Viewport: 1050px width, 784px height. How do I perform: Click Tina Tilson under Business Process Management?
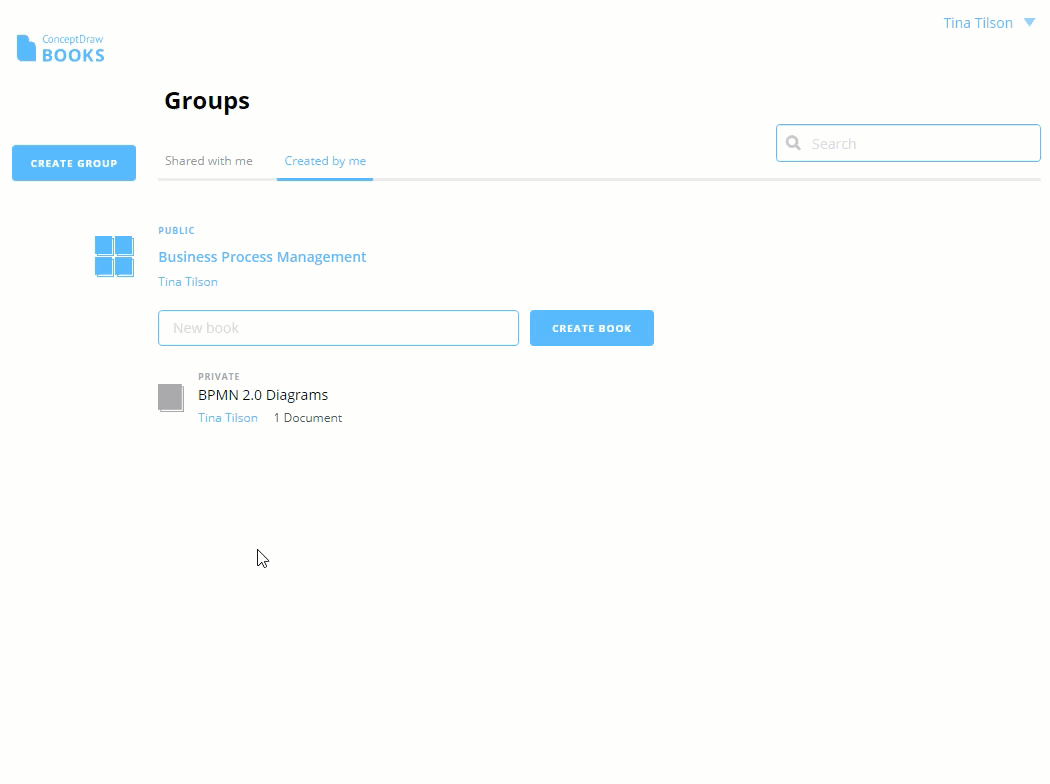pyautogui.click(x=188, y=282)
